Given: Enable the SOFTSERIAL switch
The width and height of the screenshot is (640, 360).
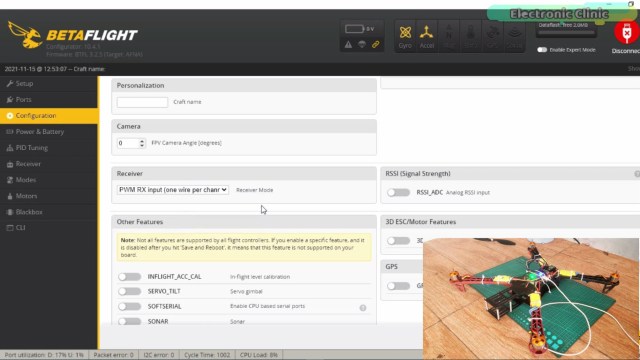Looking at the screenshot, I should tap(130, 306).
